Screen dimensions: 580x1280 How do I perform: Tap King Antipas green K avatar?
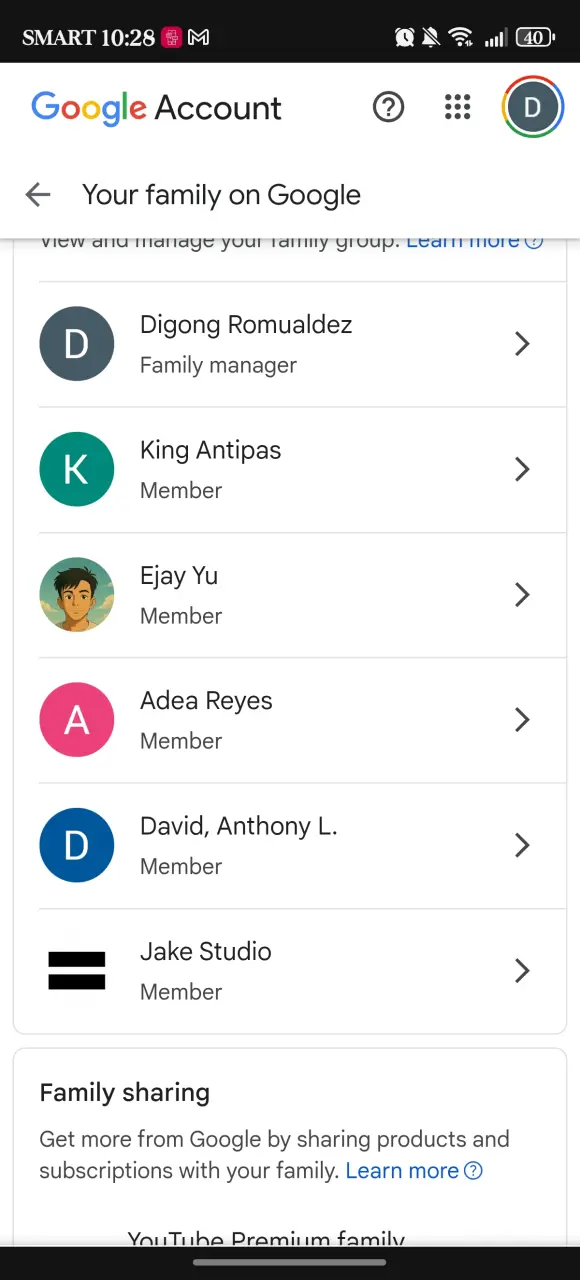[77, 469]
